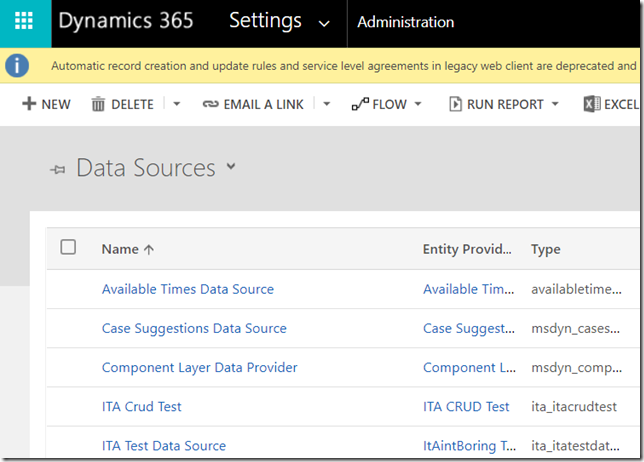Click EMAIL A LINK command label
This screenshot has width=644, height=462.
(264, 105)
